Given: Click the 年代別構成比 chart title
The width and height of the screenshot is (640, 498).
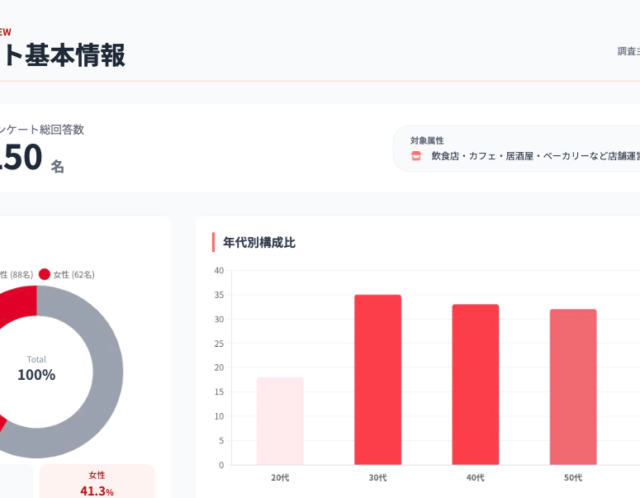Looking at the screenshot, I should [x=259, y=242].
